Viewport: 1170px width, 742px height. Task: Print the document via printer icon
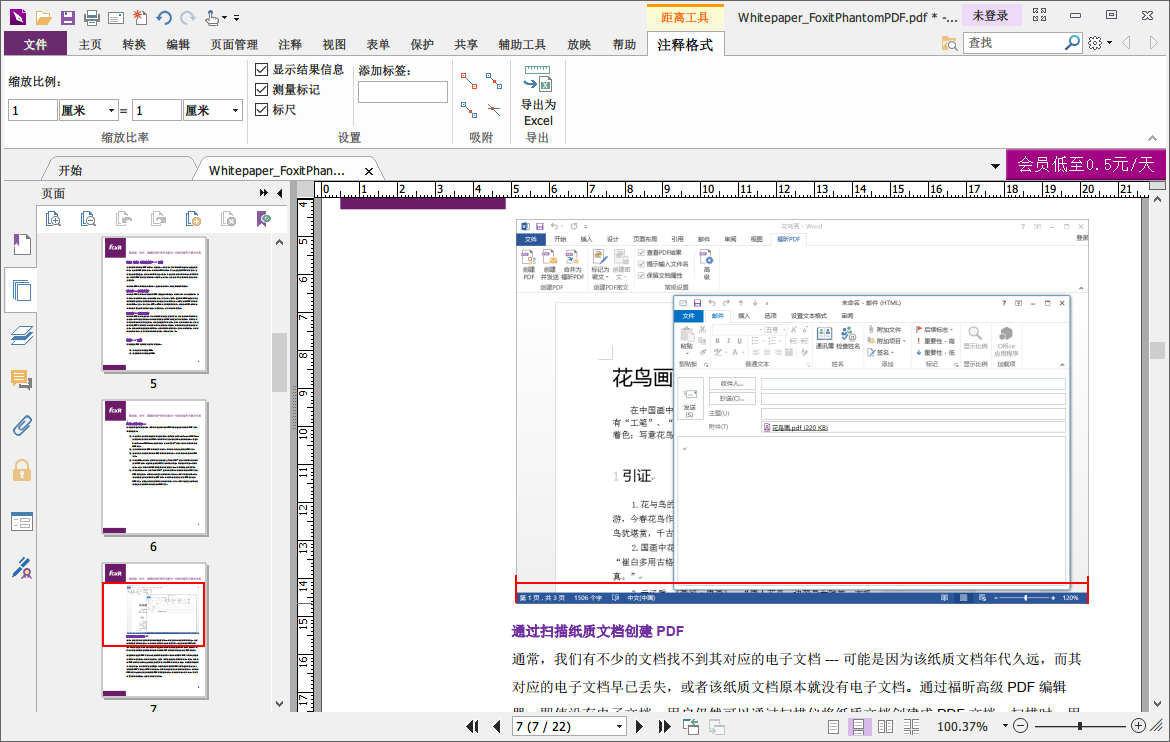point(91,17)
